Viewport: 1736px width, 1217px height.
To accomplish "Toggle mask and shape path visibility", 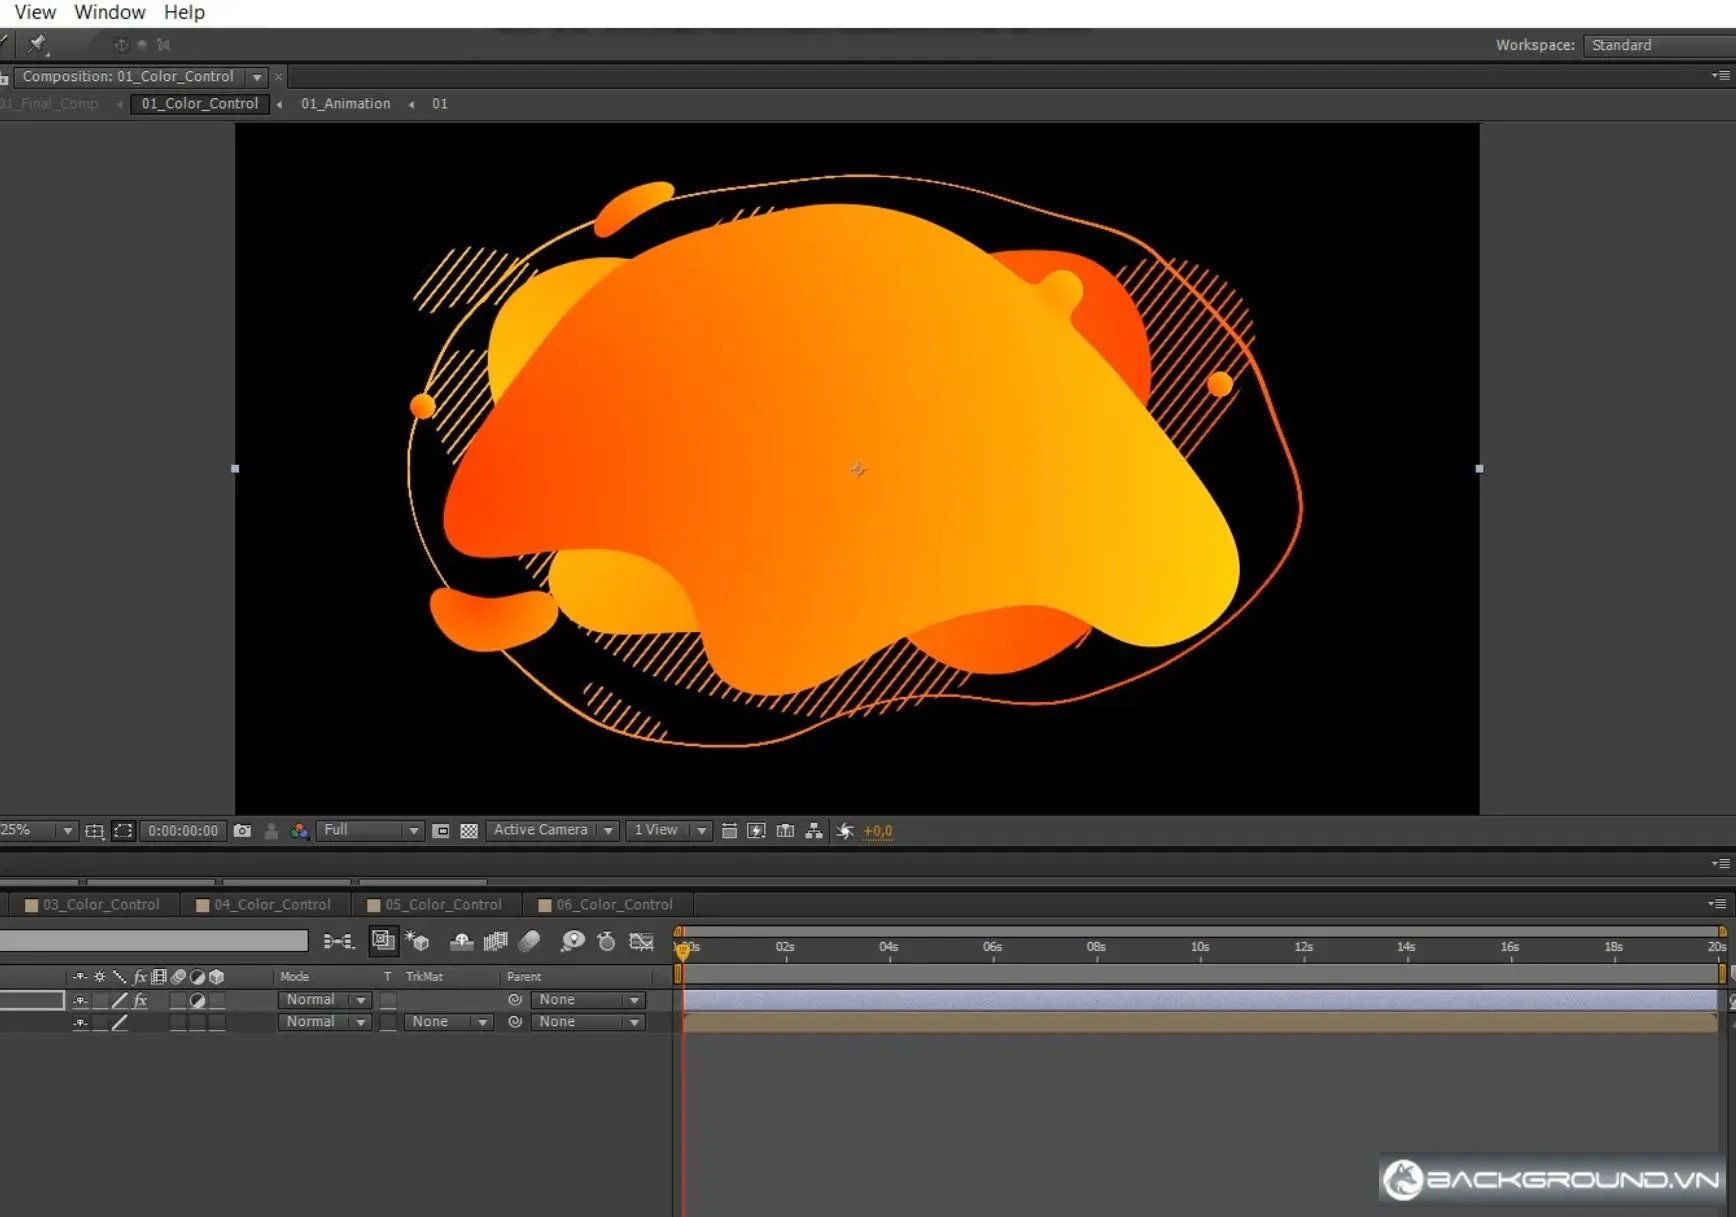I will 123,831.
